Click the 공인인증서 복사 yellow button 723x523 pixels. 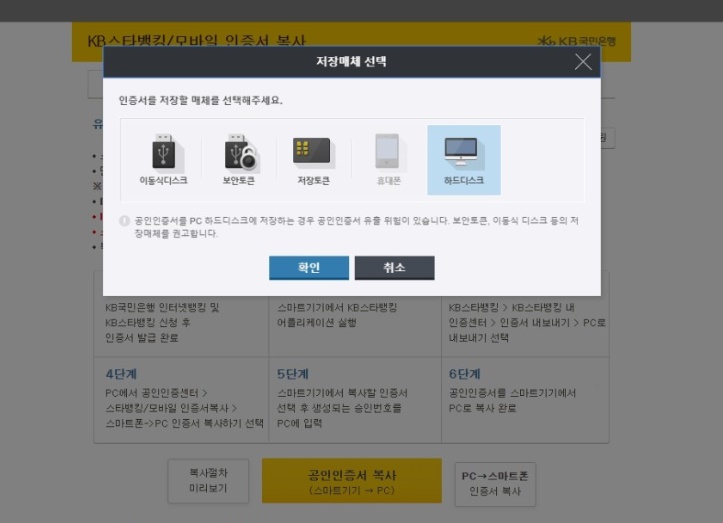352,481
